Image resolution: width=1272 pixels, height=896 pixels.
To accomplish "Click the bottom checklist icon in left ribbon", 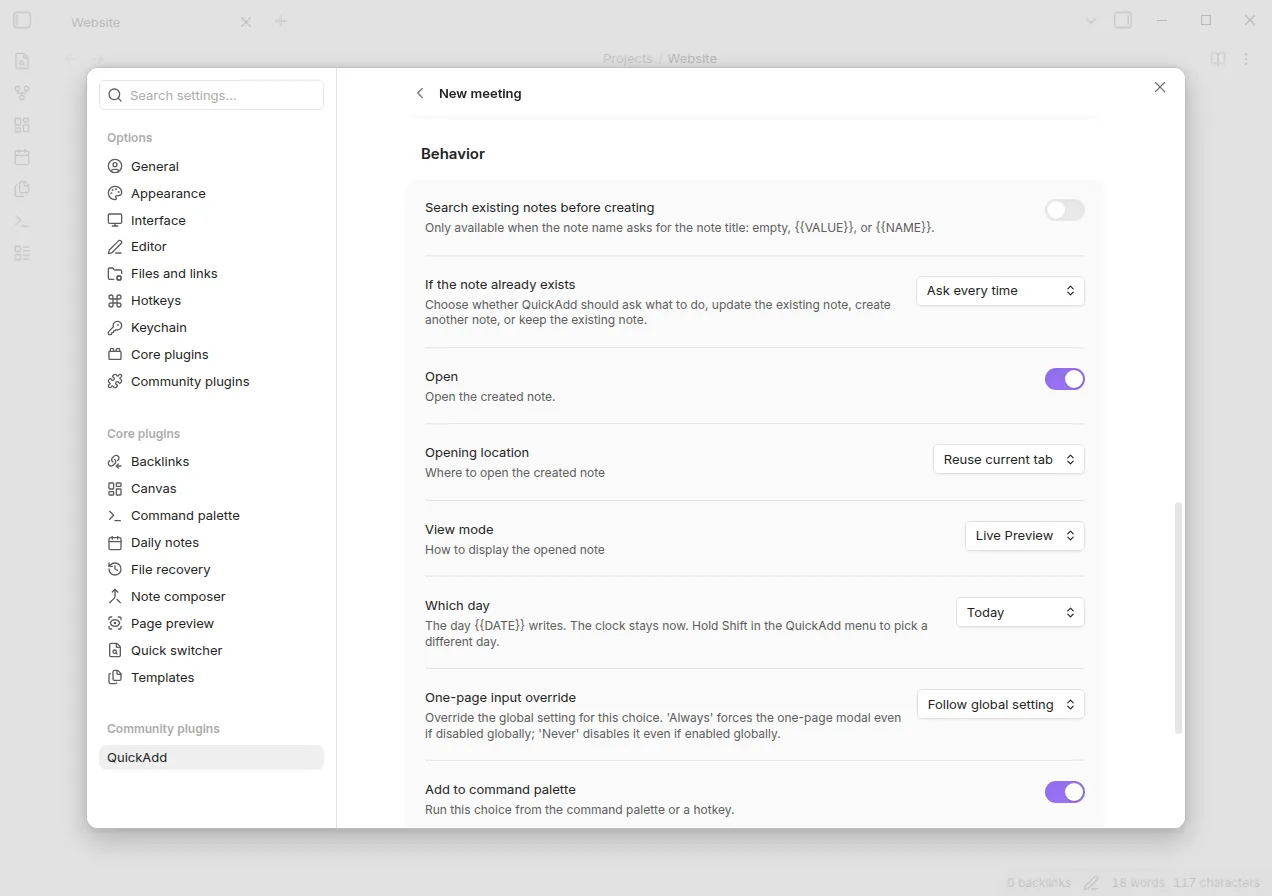I will 22,253.
